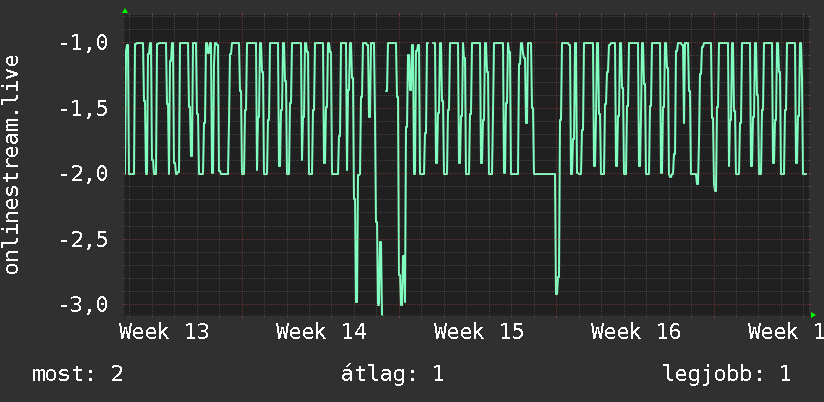Click the flat -2,0 line segment in Week 15

(x=545, y=173)
